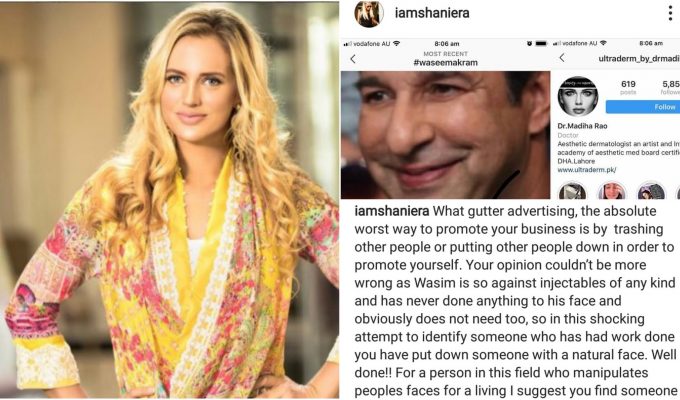Click the iamshaniera username in header
Viewport: 680px width, 400px height.
tap(432, 13)
